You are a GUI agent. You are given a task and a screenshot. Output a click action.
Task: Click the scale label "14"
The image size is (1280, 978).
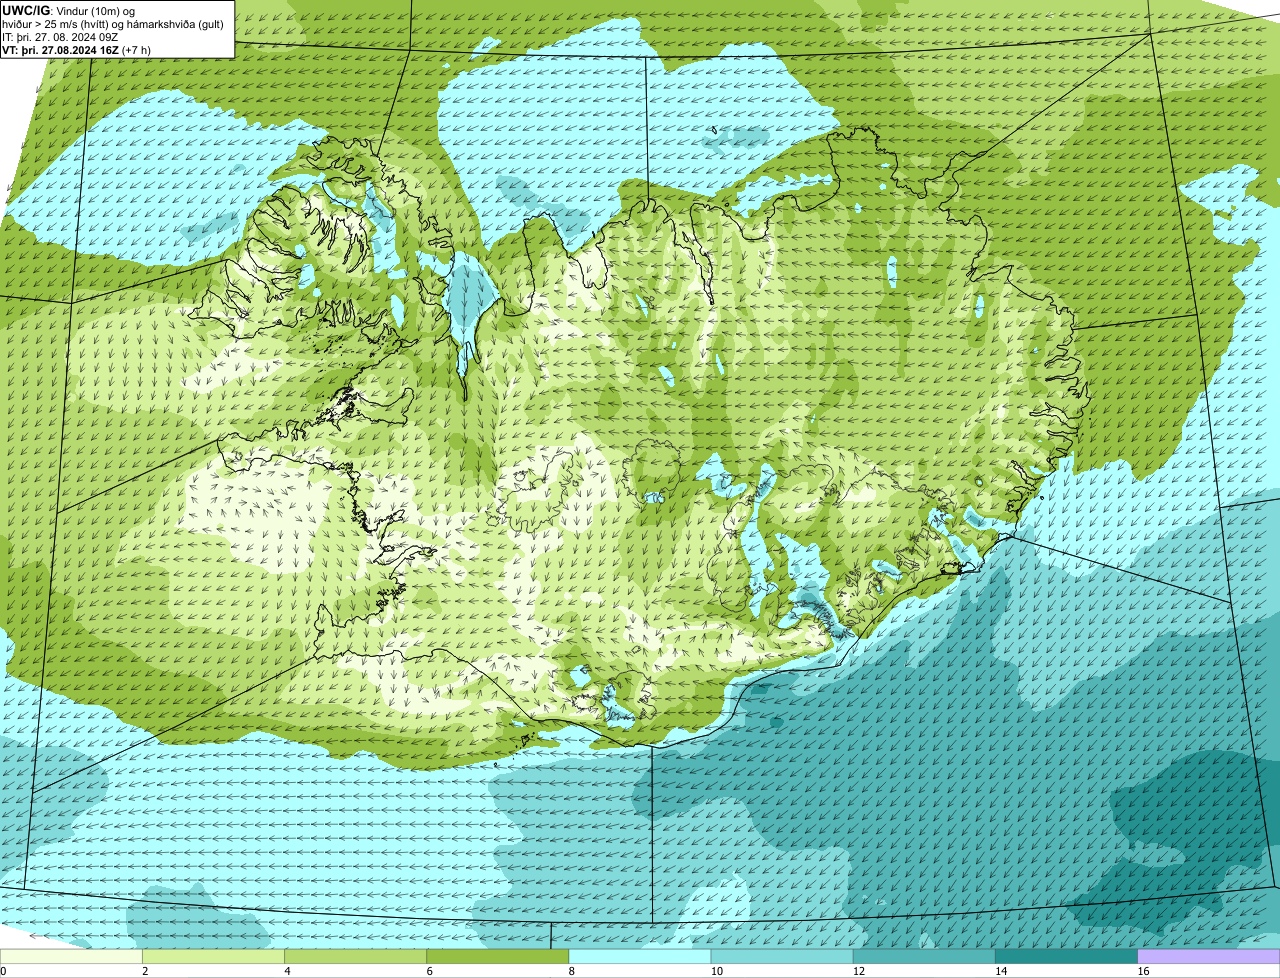tap(1000, 971)
